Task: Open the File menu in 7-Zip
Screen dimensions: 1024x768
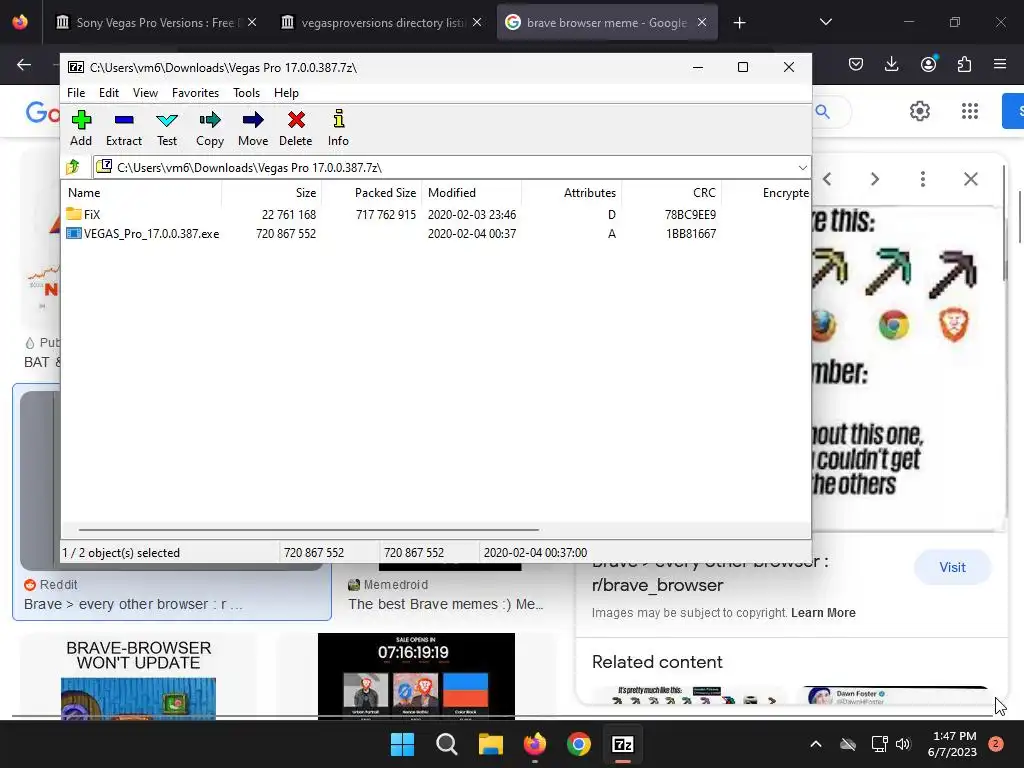Action: 76,93
